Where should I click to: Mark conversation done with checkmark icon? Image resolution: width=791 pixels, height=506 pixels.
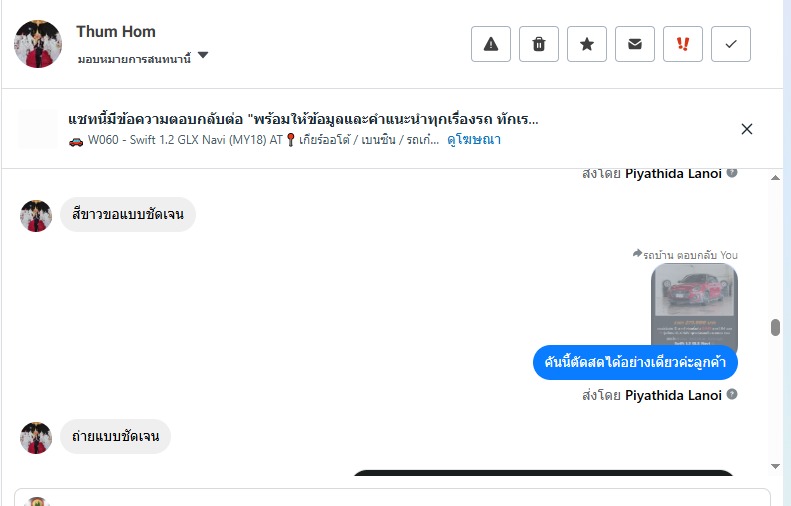(731, 44)
